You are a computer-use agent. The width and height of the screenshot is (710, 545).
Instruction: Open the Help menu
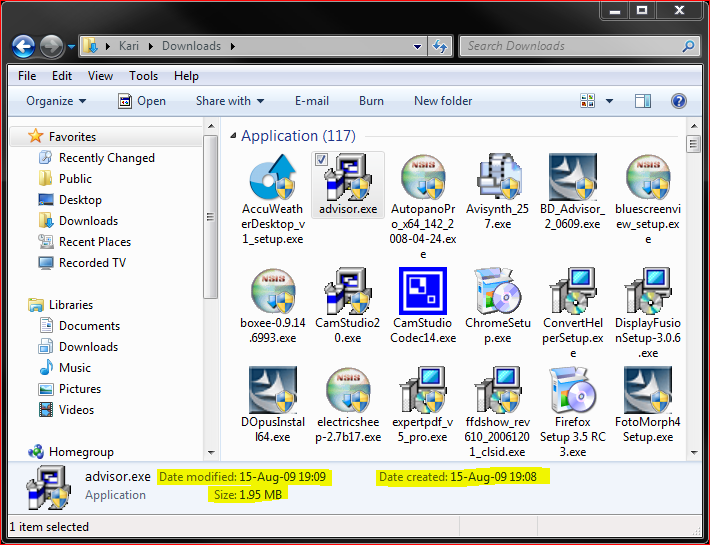pyautogui.click(x=186, y=76)
